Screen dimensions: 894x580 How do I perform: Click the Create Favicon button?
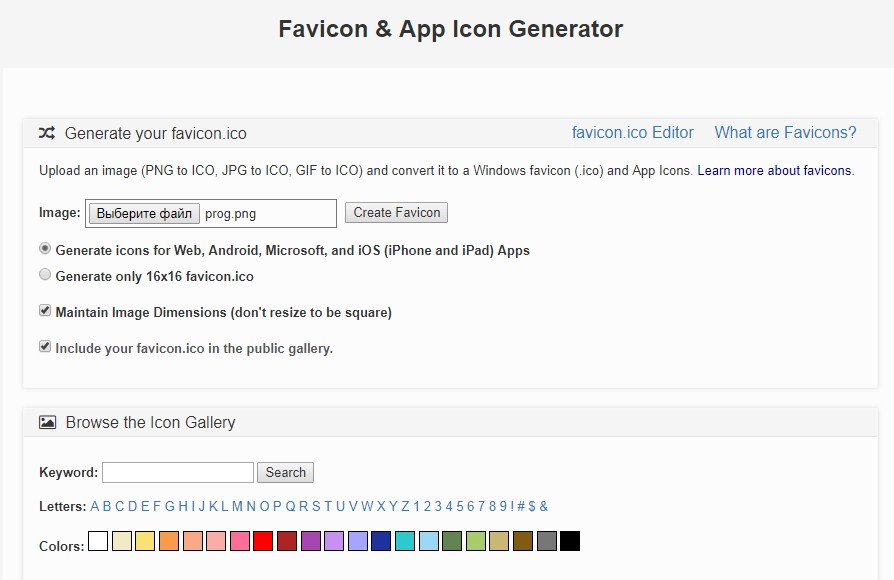point(396,213)
